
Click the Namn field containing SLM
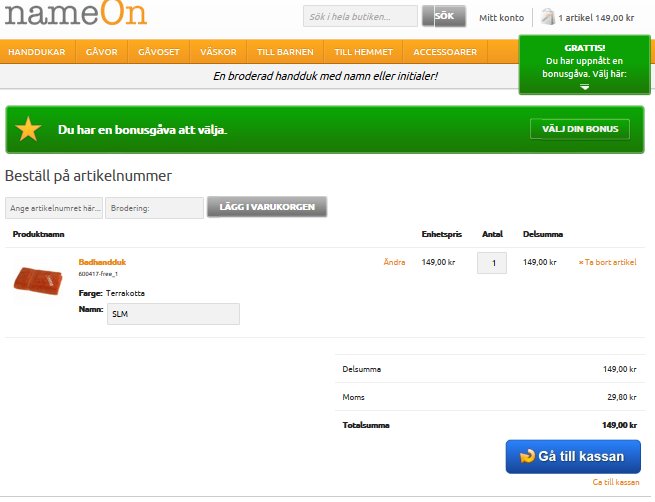173,314
